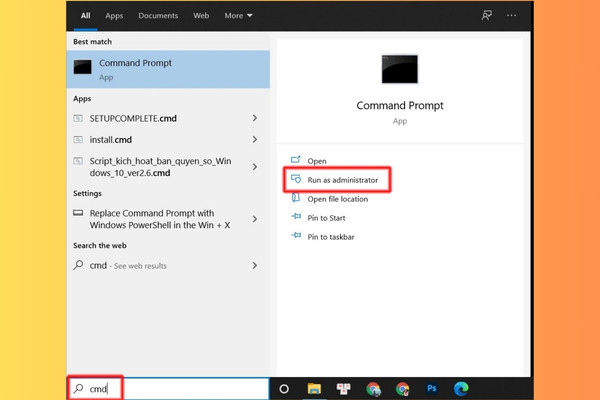Choose Pin to Start
The width and height of the screenshot is (600, 400).
(326, 218)
